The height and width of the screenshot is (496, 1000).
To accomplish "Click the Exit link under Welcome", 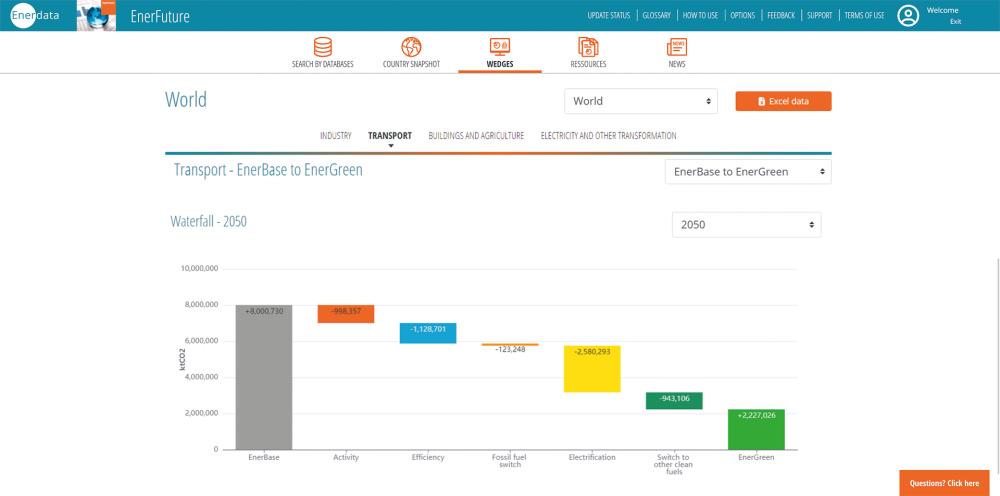I will coord(955,22).
